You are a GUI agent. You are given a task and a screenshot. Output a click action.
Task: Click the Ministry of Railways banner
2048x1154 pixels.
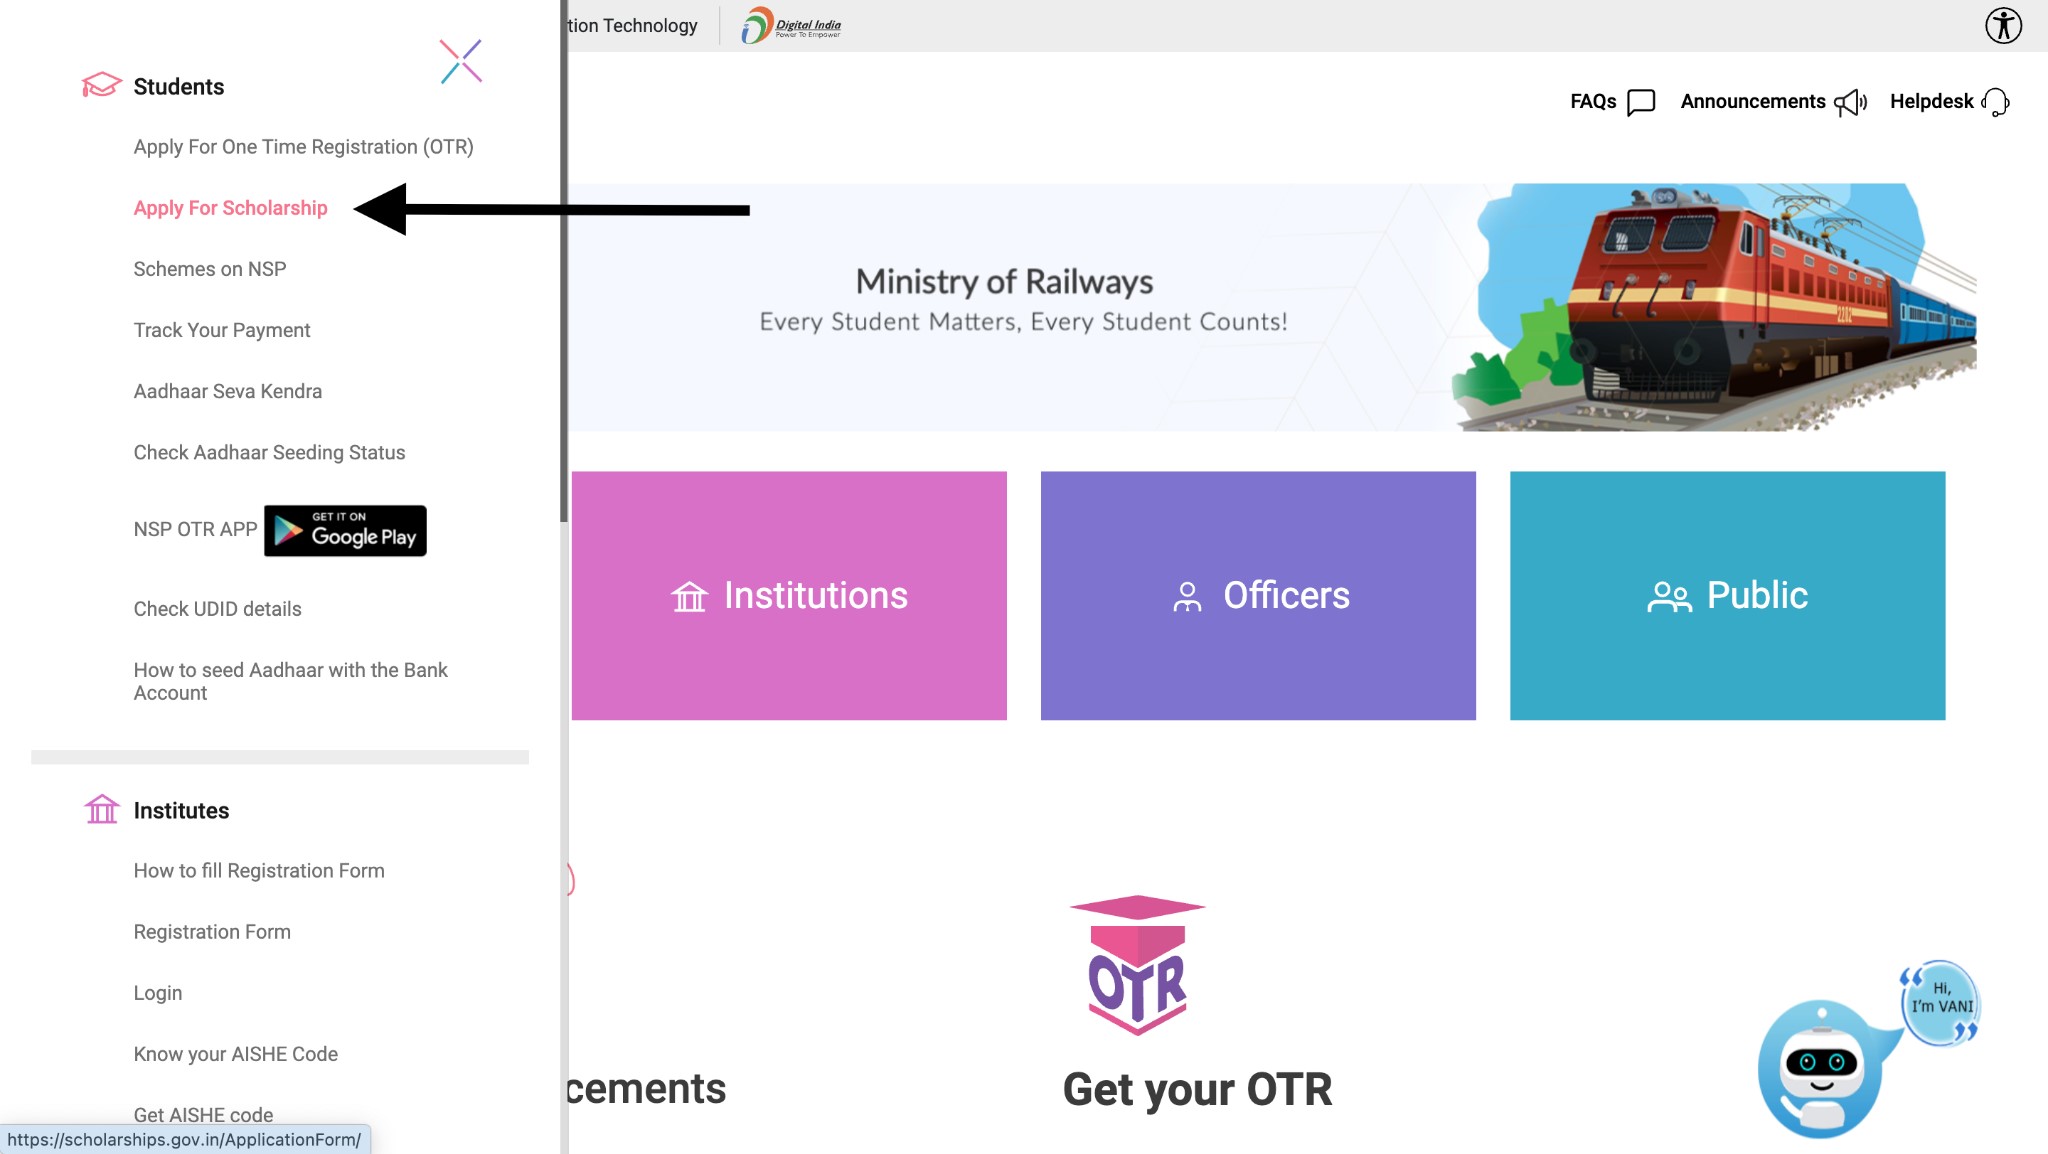pyautogui.click(x=1272, y=307)
